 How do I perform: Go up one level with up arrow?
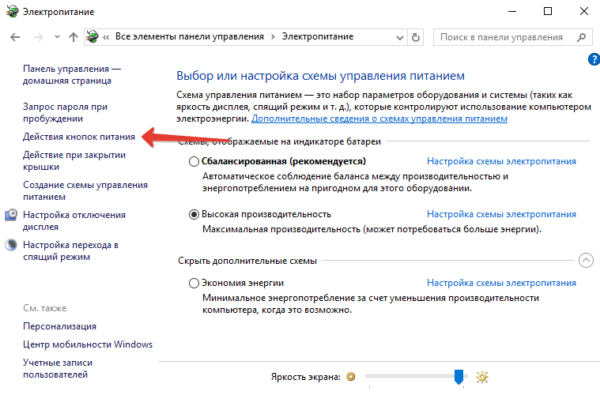point(73,37)
